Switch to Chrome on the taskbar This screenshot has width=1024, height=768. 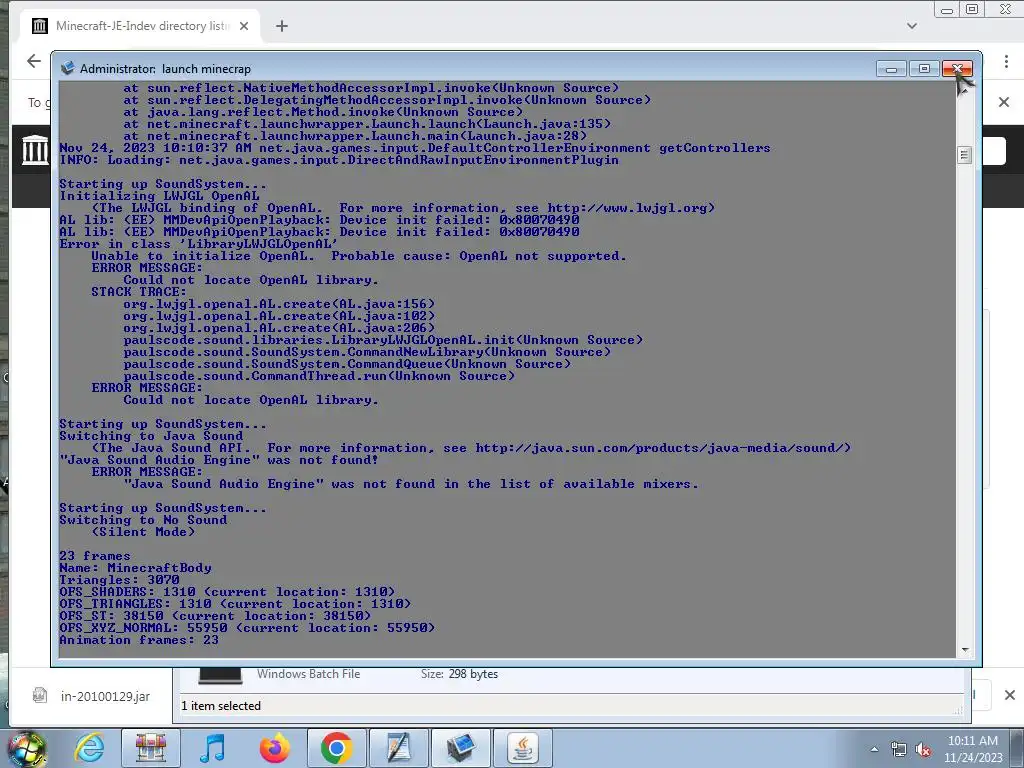click(336, 748)
